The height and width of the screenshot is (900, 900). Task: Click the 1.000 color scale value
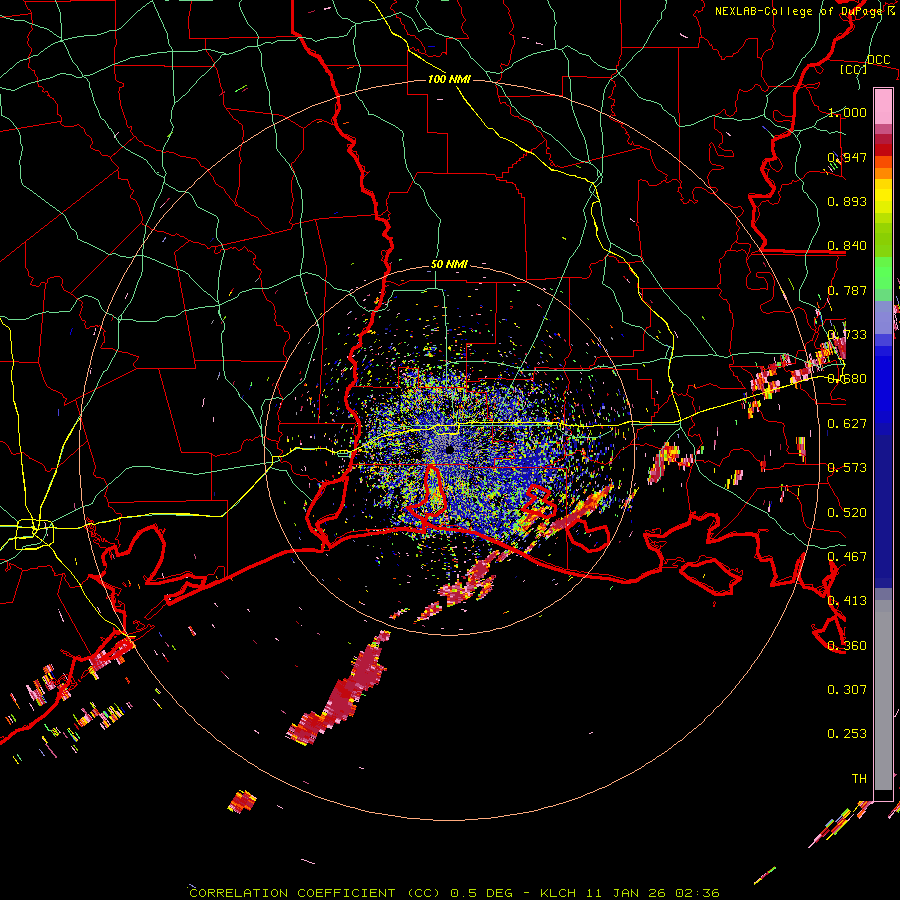[847, 112]
